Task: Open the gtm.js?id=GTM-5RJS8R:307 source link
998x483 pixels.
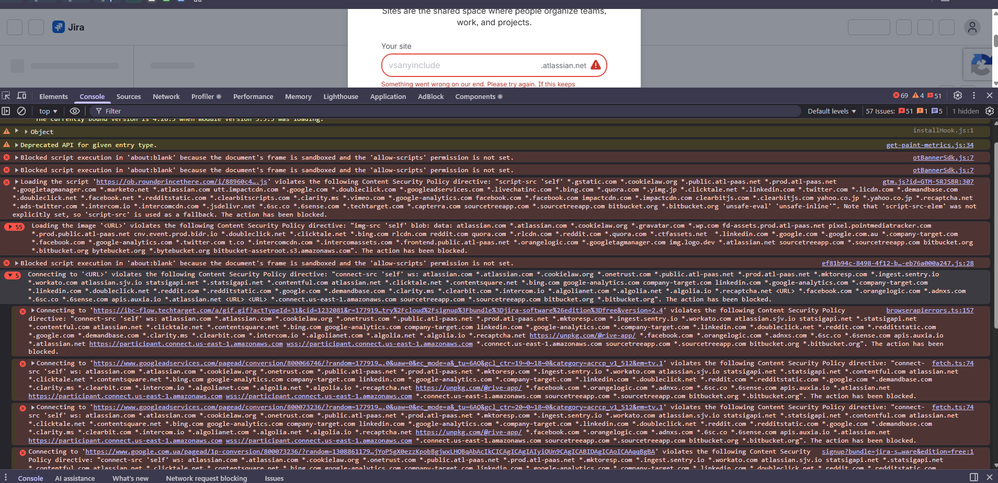Action: [928, 181]
